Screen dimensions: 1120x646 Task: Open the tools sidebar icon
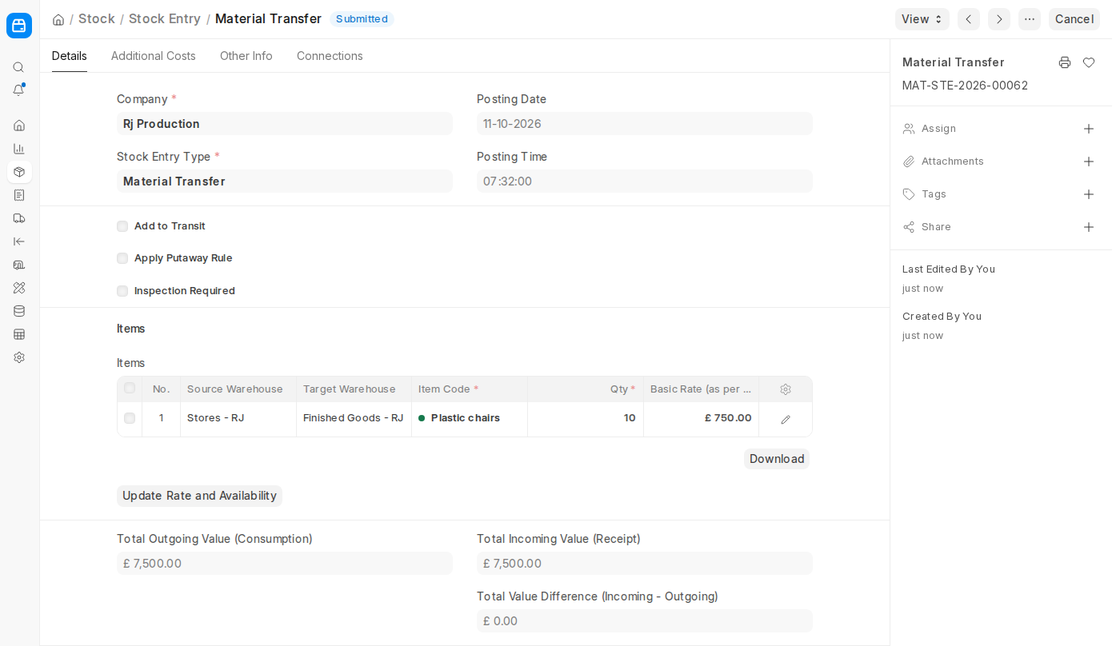[x=19, y=288]
